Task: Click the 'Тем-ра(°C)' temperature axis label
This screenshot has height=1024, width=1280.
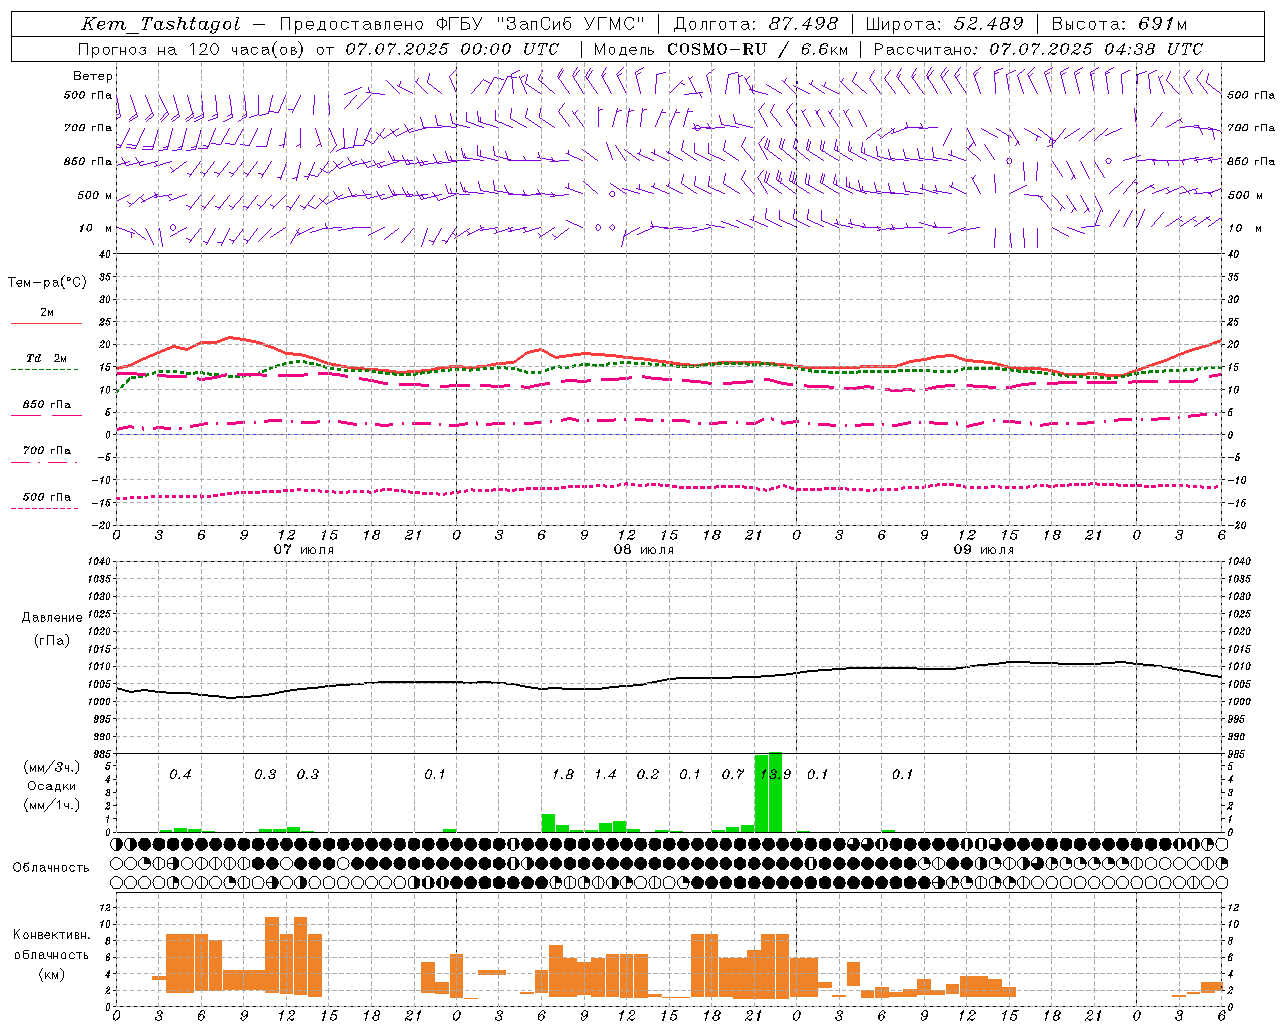Action: click(x=47, y=283)
